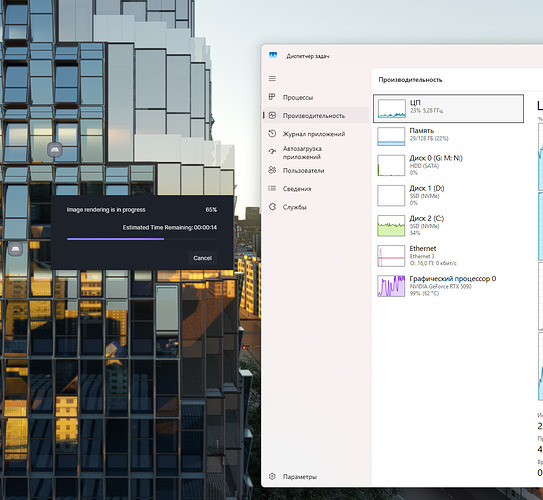
Task: Open the Журнал приложений history icon
Action: (272, 133)
